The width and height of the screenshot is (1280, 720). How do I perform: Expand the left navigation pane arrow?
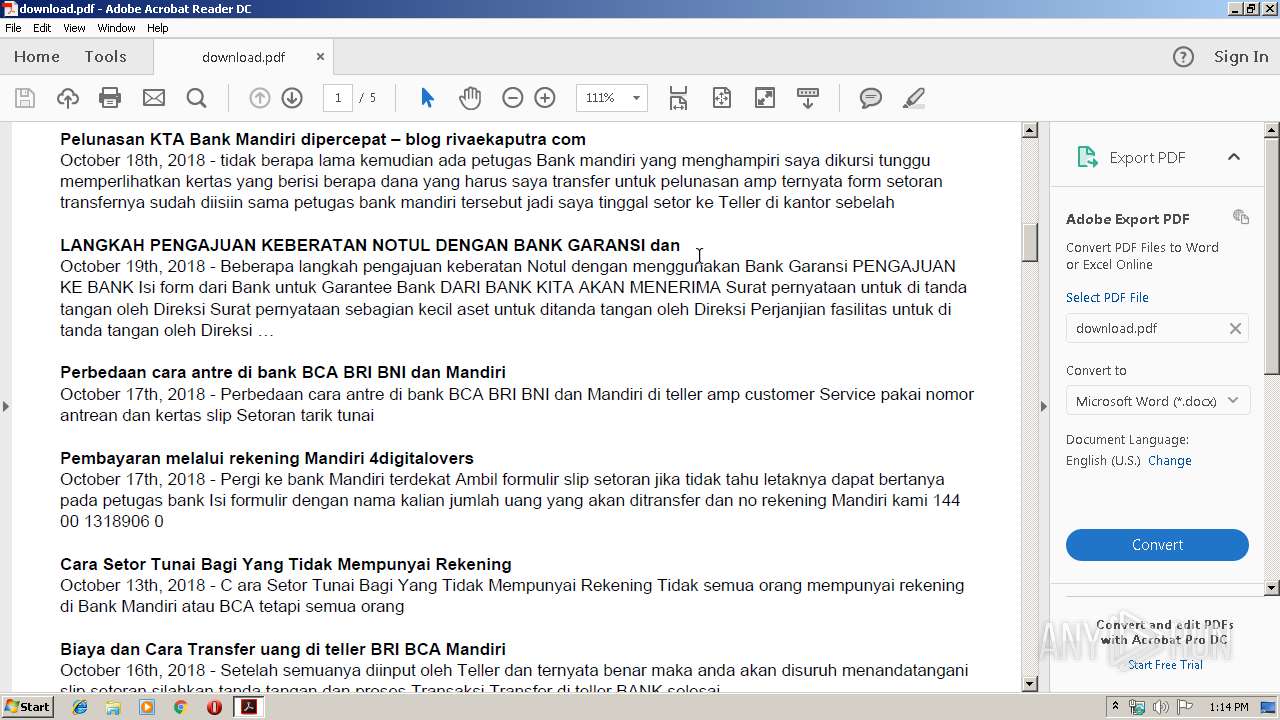coord(6,406)
